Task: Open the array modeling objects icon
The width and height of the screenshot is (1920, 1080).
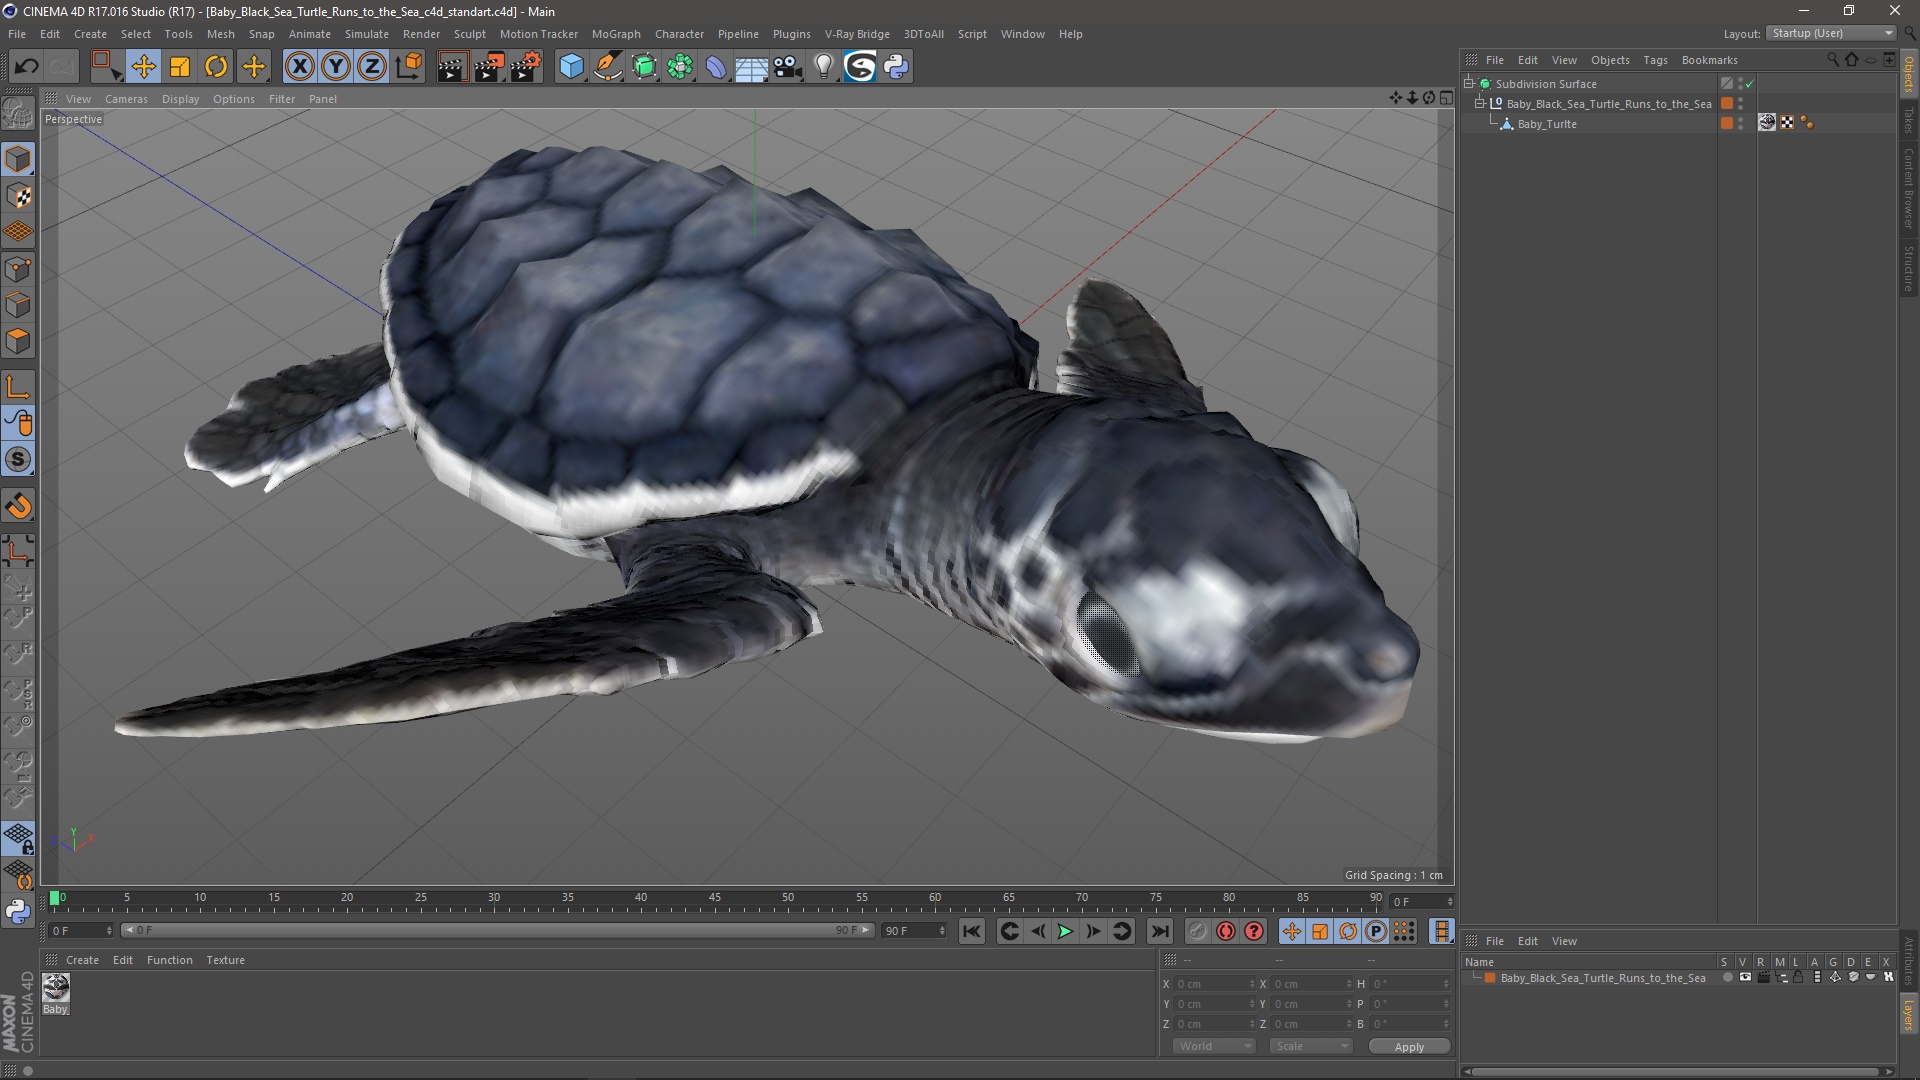Action: click(680, 67)
